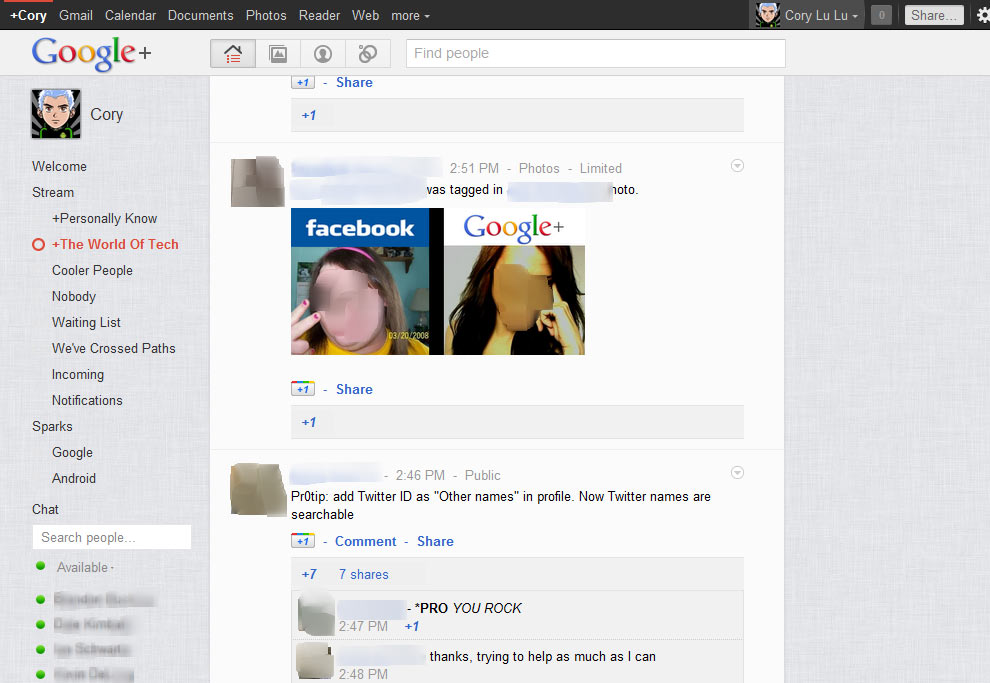The width and height of the screenshot is (990, 683).
Task: Click Cory's avatar in the top black bar
Action: (x=768, y=15)
